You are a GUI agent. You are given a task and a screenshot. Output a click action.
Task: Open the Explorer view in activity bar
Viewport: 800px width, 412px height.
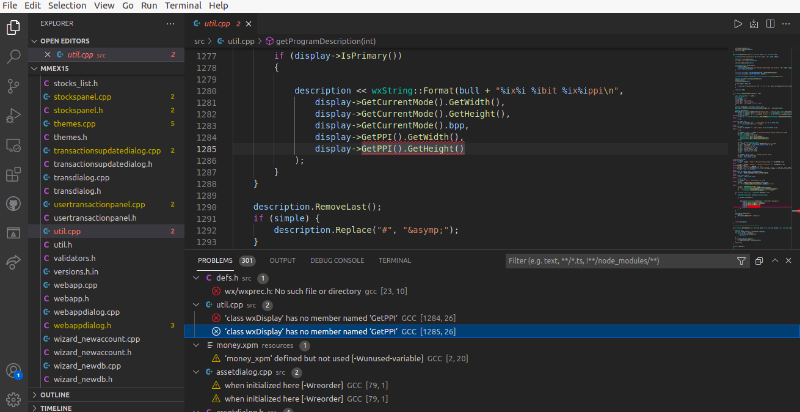13,28
